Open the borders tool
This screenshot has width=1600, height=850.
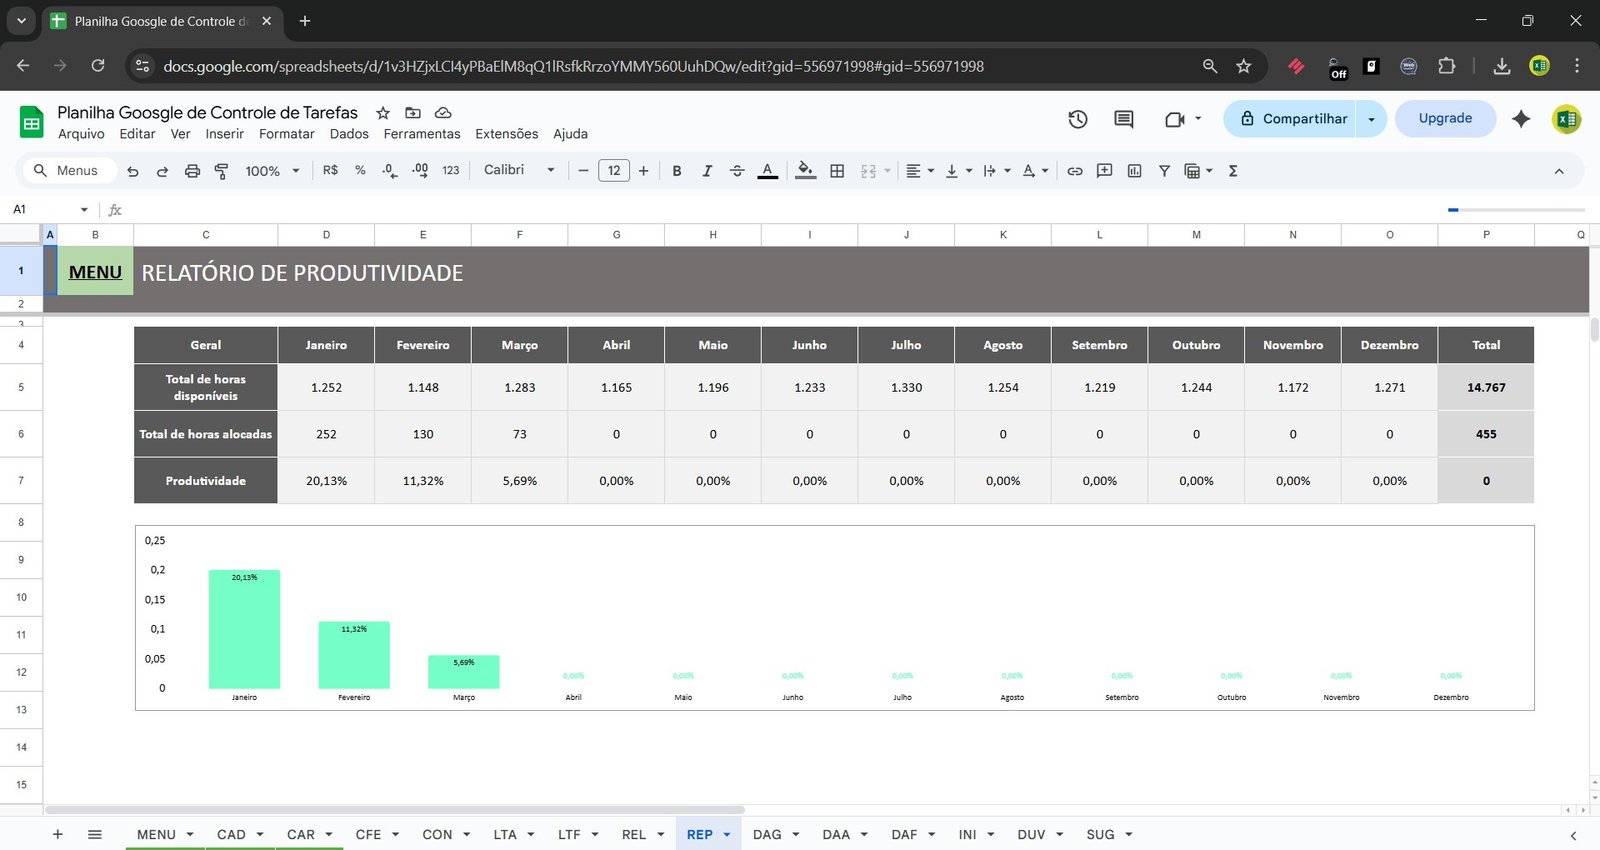[837, 171]
